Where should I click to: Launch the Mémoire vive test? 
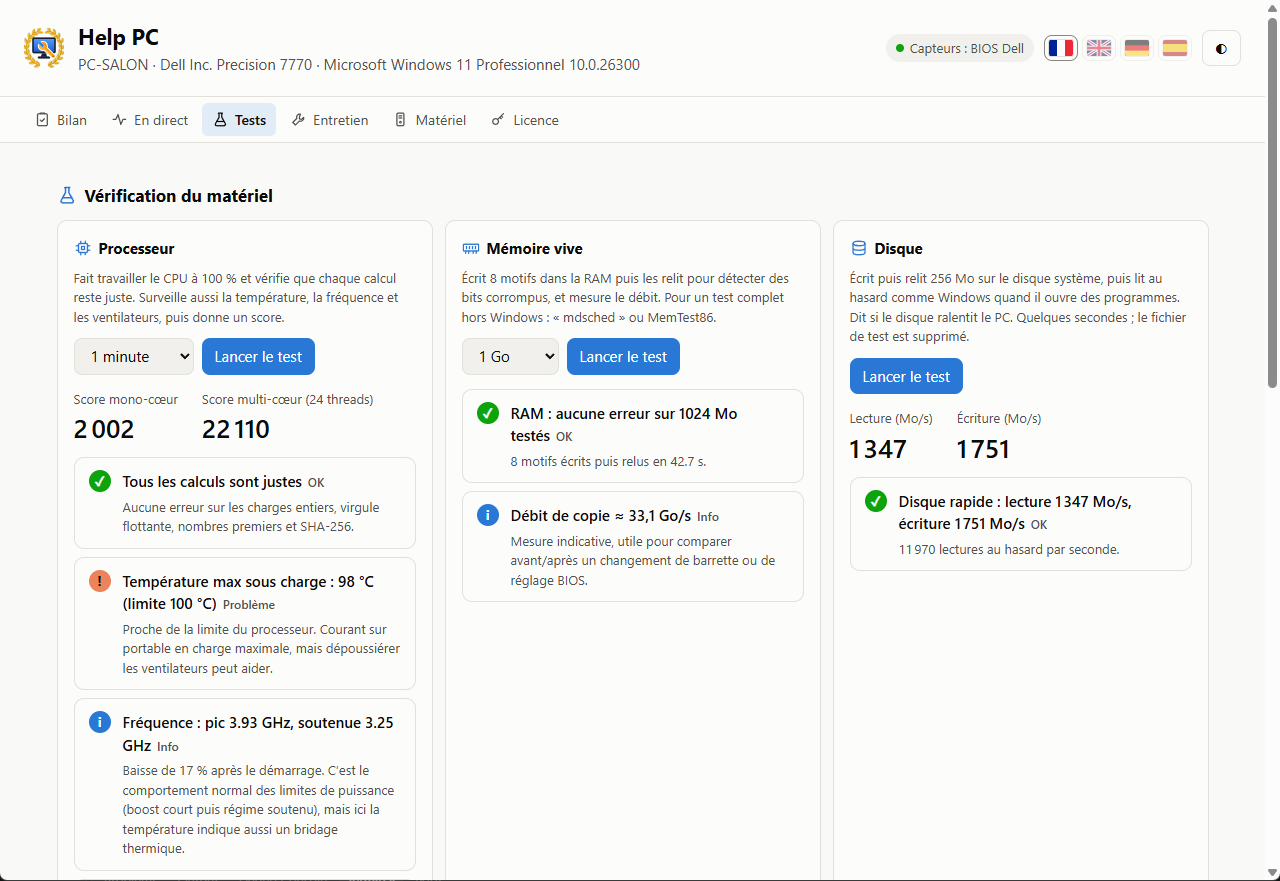click(623, 357)
